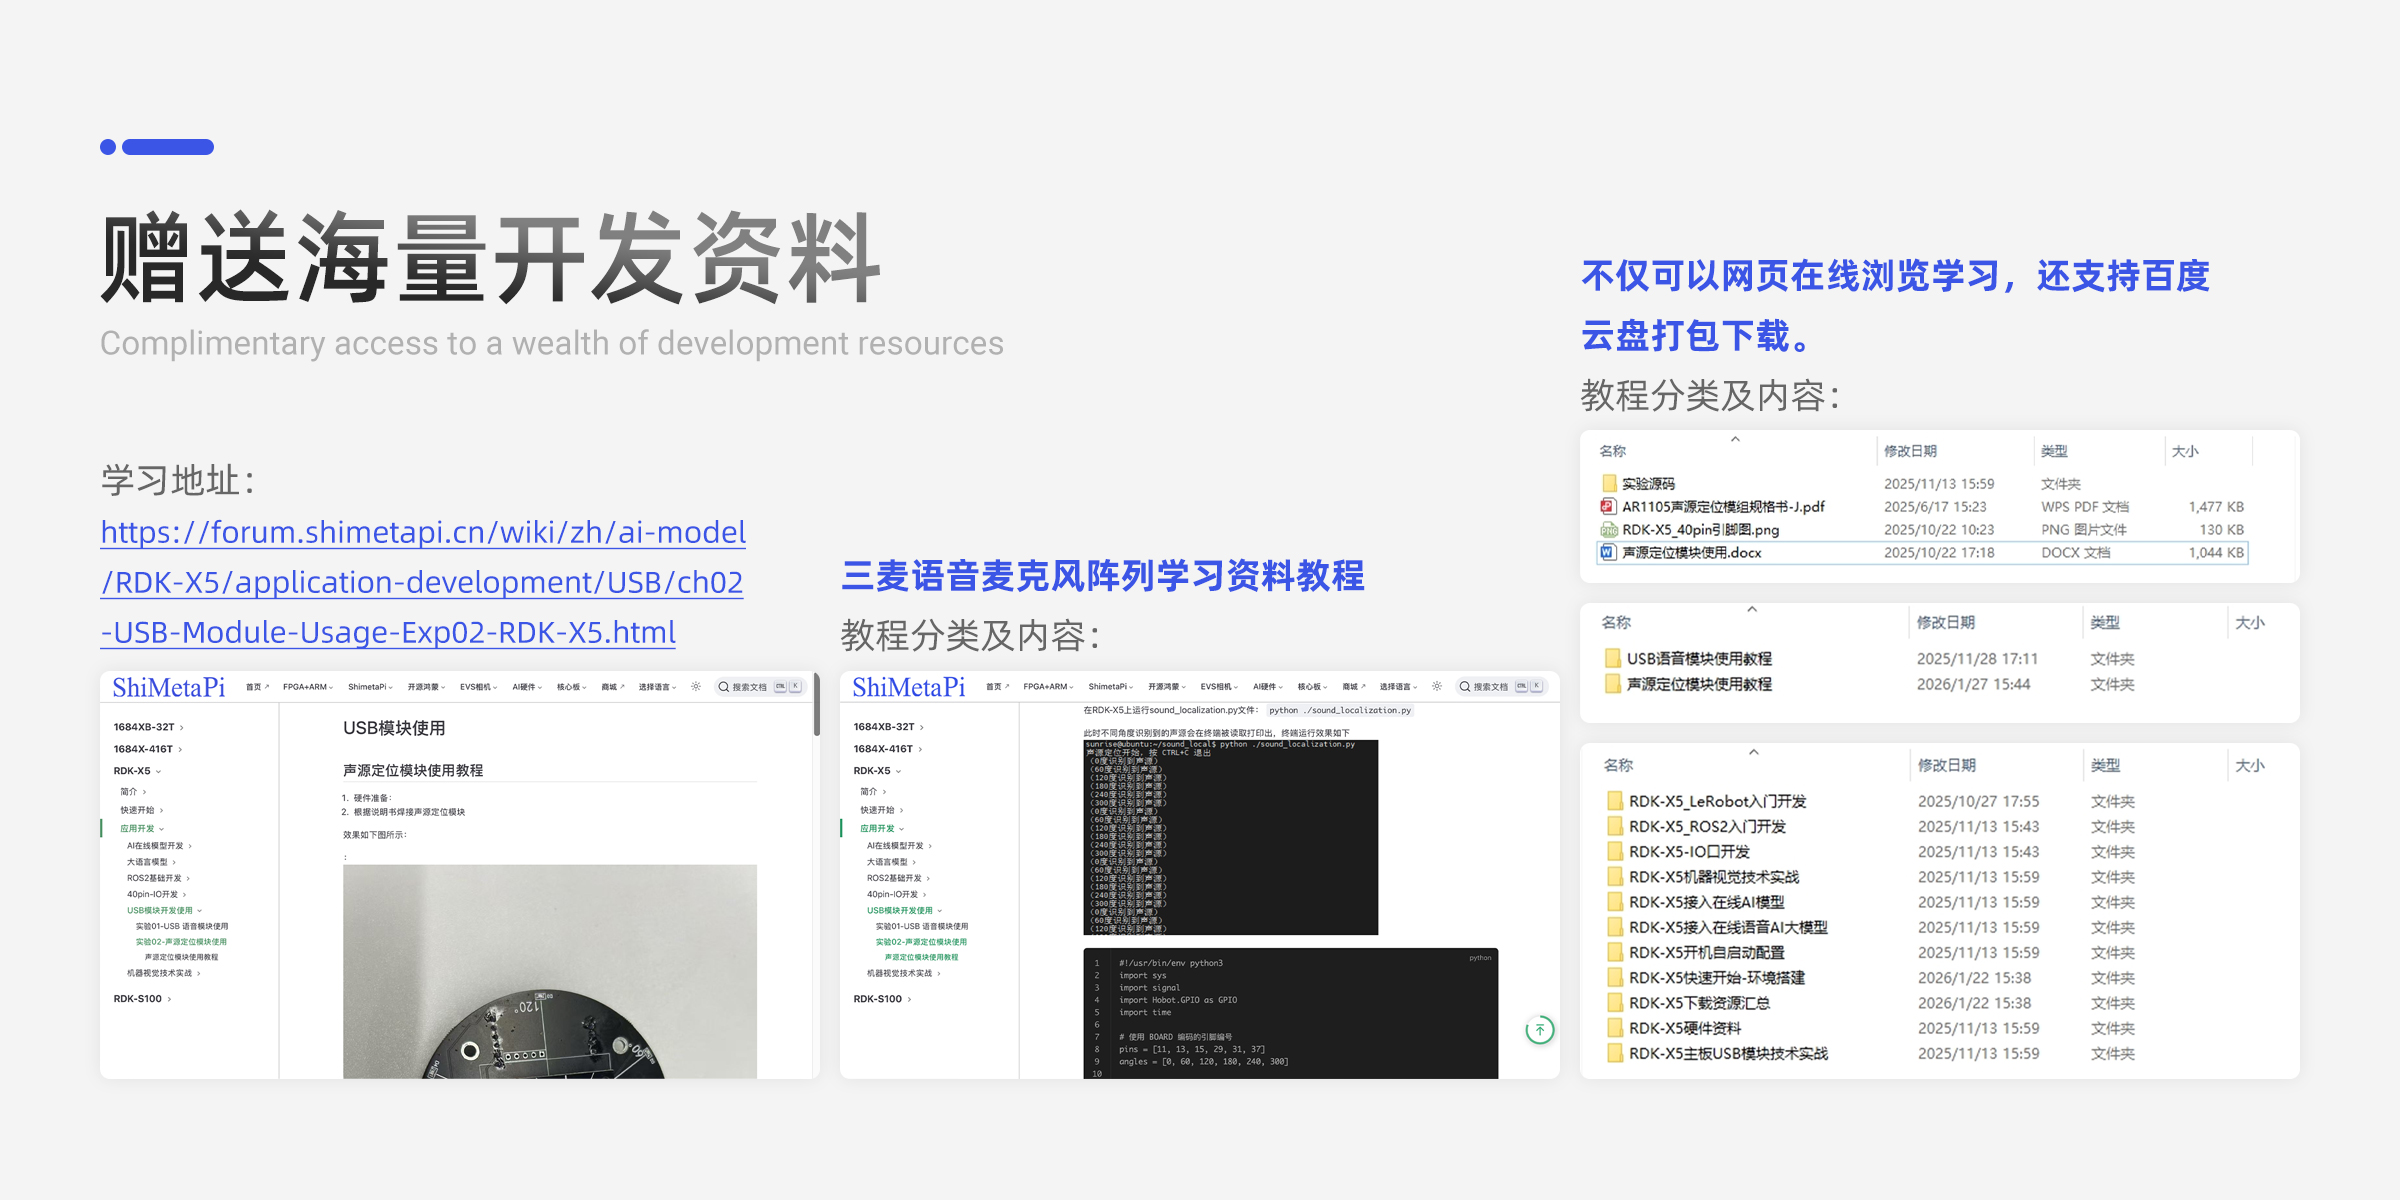Click RDK-X5_40pin引脚图.png file icon

coord(1609,529)
